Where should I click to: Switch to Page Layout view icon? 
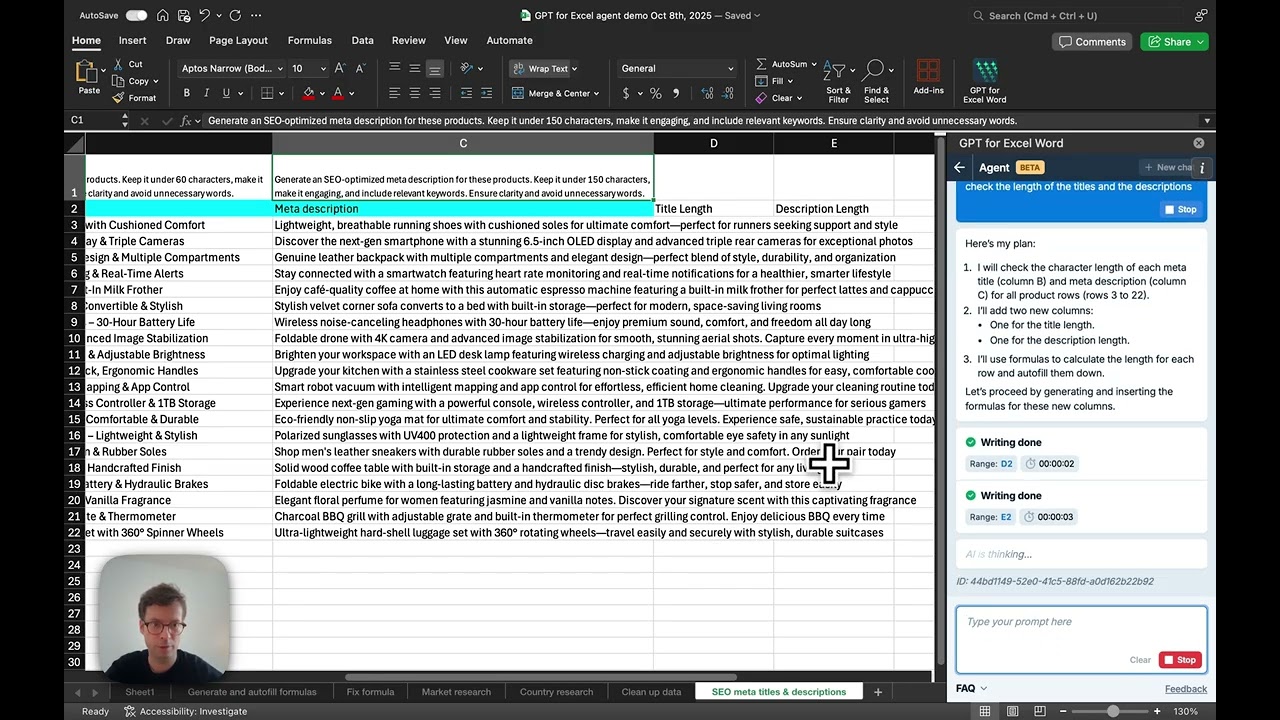click(1013, 711)
